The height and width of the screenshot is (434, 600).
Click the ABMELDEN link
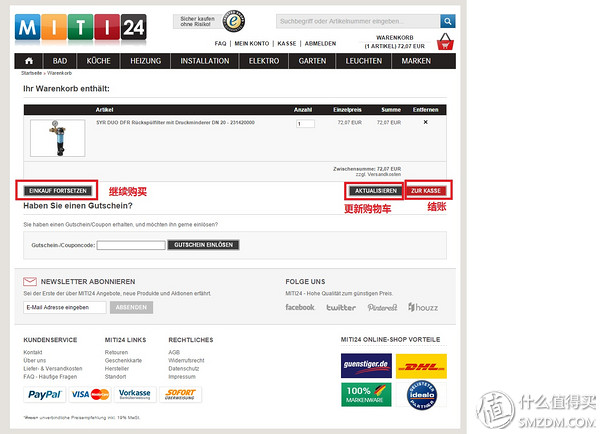click(x=320, y=44)
